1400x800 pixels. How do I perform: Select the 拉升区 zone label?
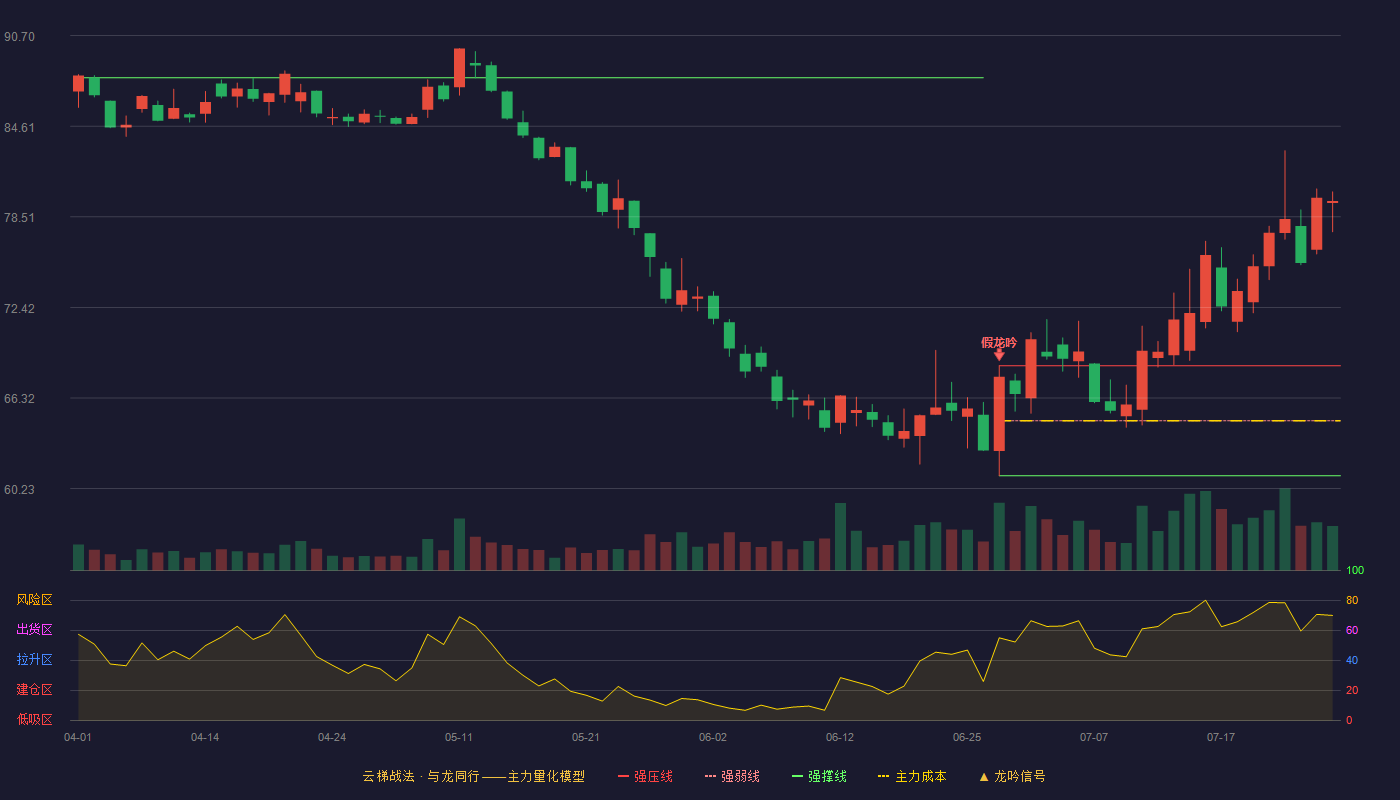pos(34,660)
